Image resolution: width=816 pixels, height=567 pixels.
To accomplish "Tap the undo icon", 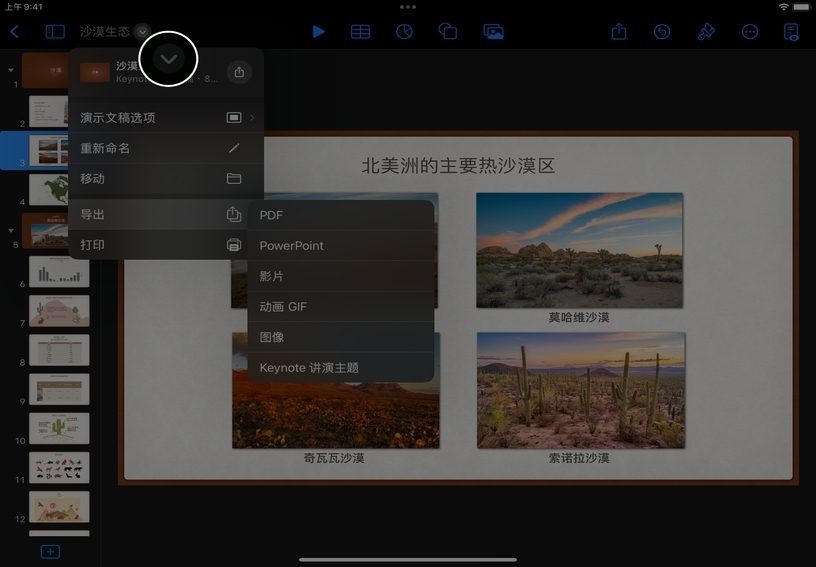I will 662,32.
